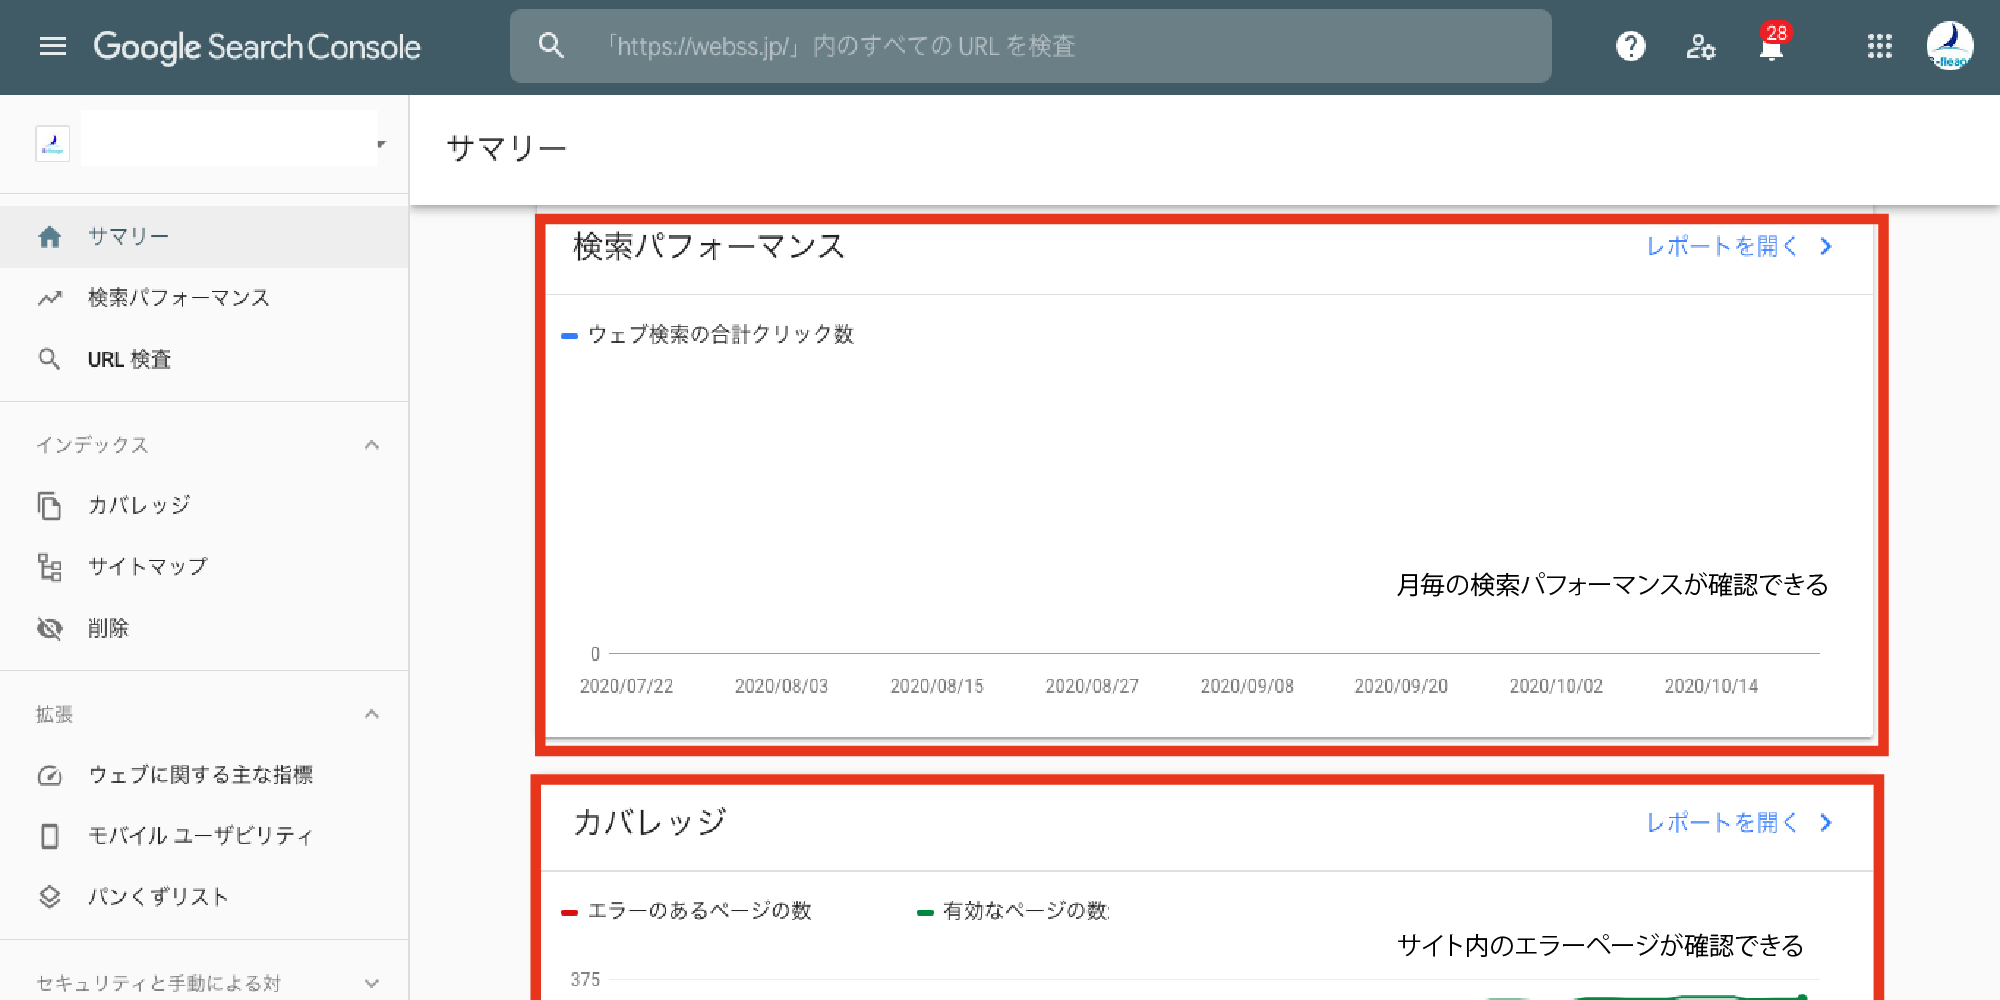Image resolution: width=2000 pixels, height=1000 pixels.
Task: Click the chevron arrow in 検索パフォーマンス card
Action: (1826, 246)
